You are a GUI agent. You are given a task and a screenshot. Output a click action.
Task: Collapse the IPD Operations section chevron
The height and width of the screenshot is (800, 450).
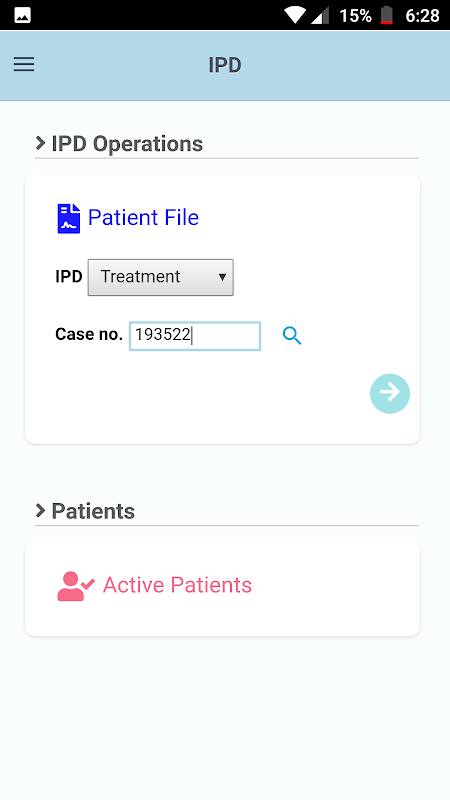point(40,143)
